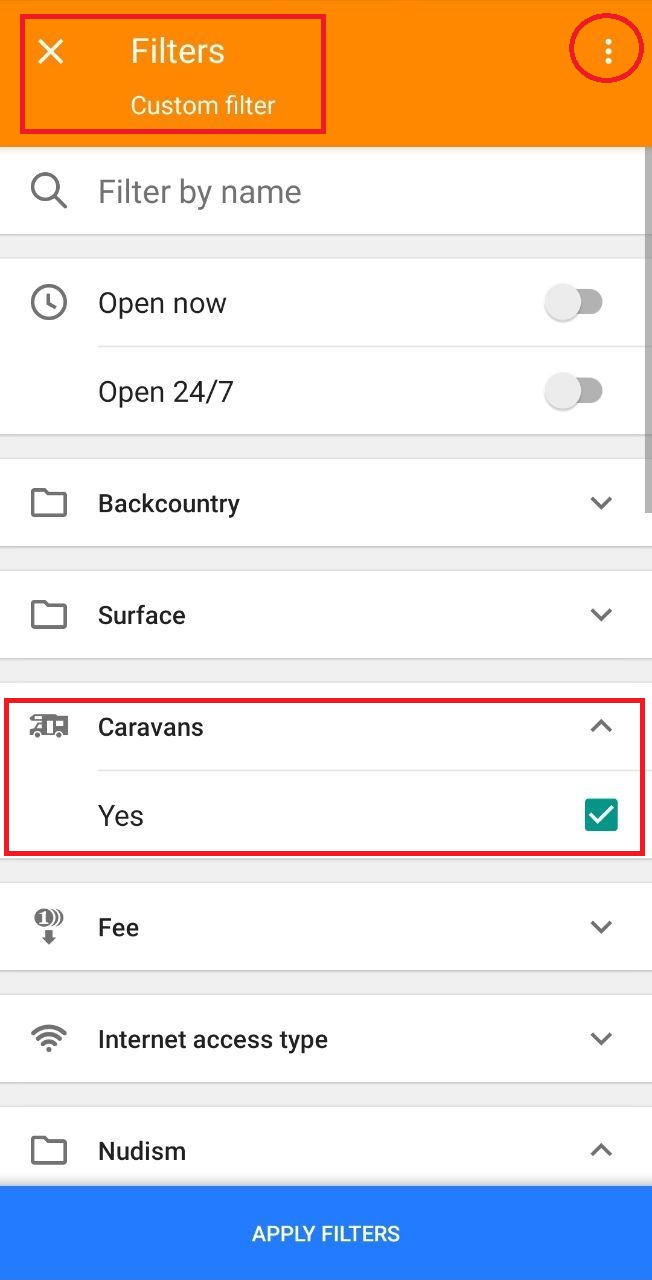Tap the Backcountry folder icon
Viewport: 652px width, 1280px height.
pos(49,503)
